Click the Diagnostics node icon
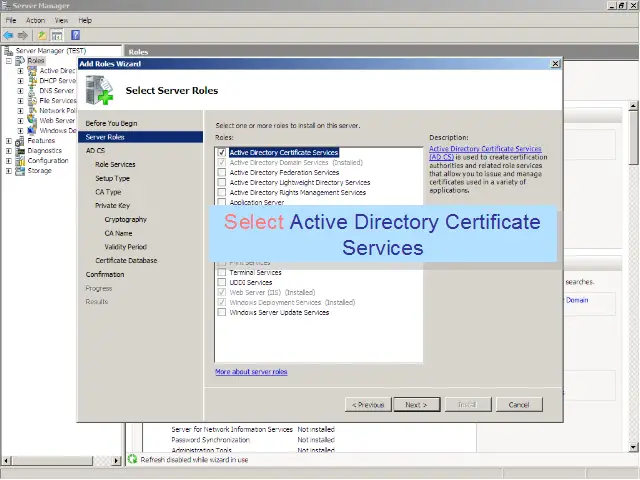 coord(20,151)
